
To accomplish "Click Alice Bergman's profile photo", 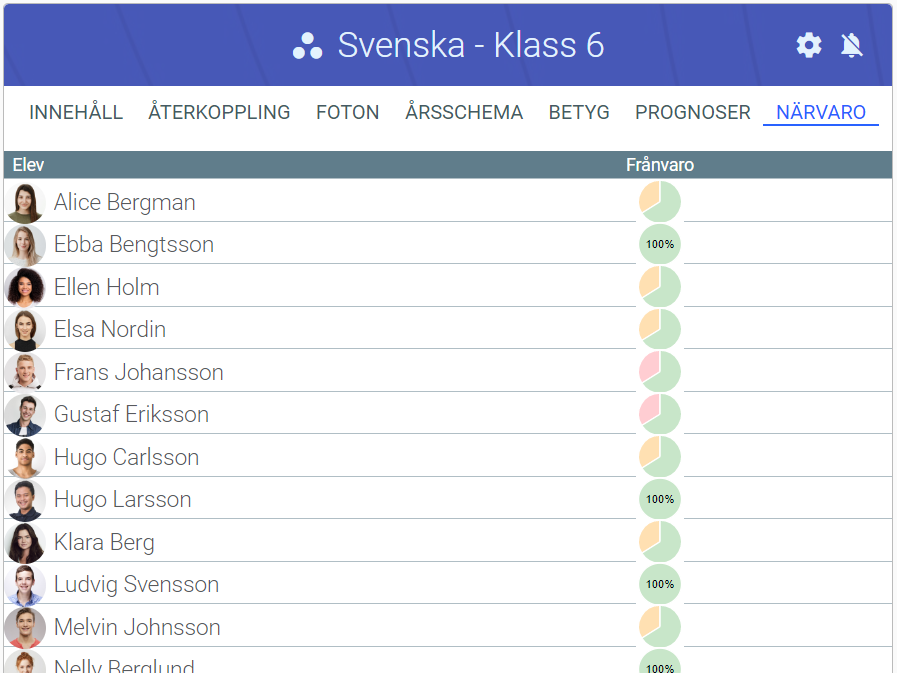I will tap(25, 203).
